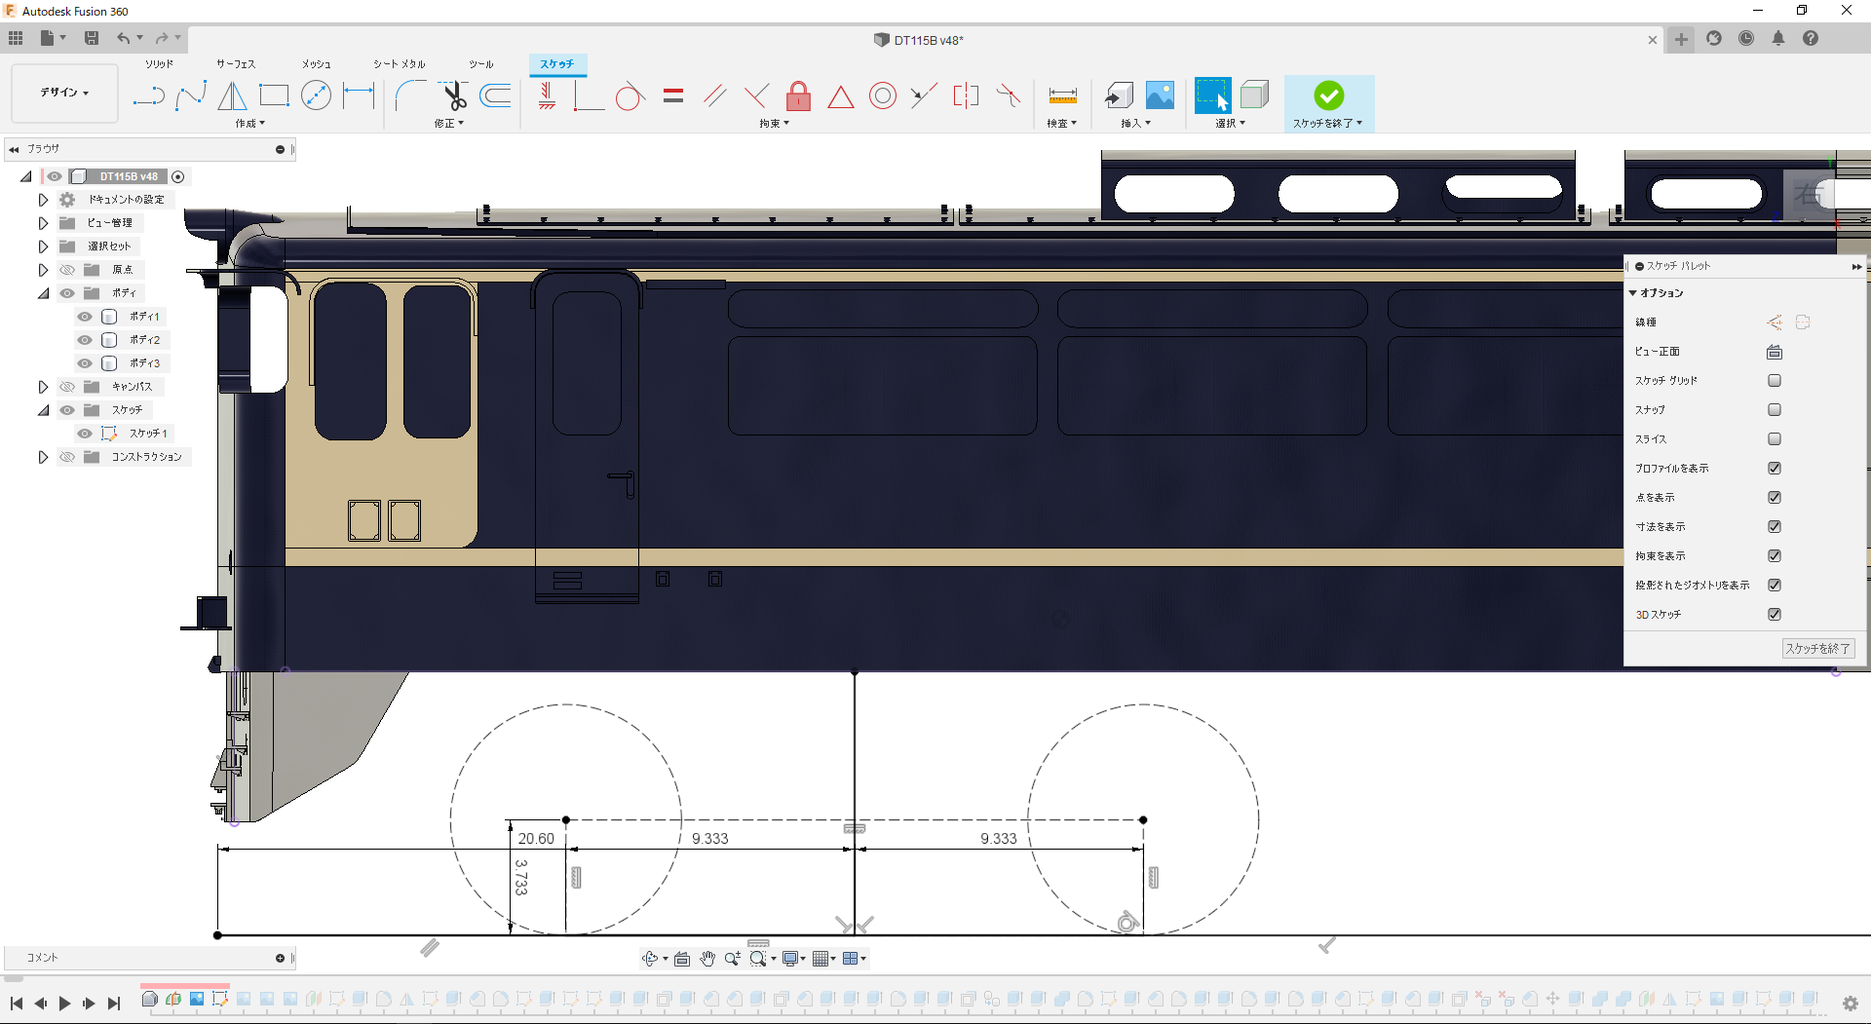
Task: Switch to the サーフェス tab
Action: pos(236,64)
